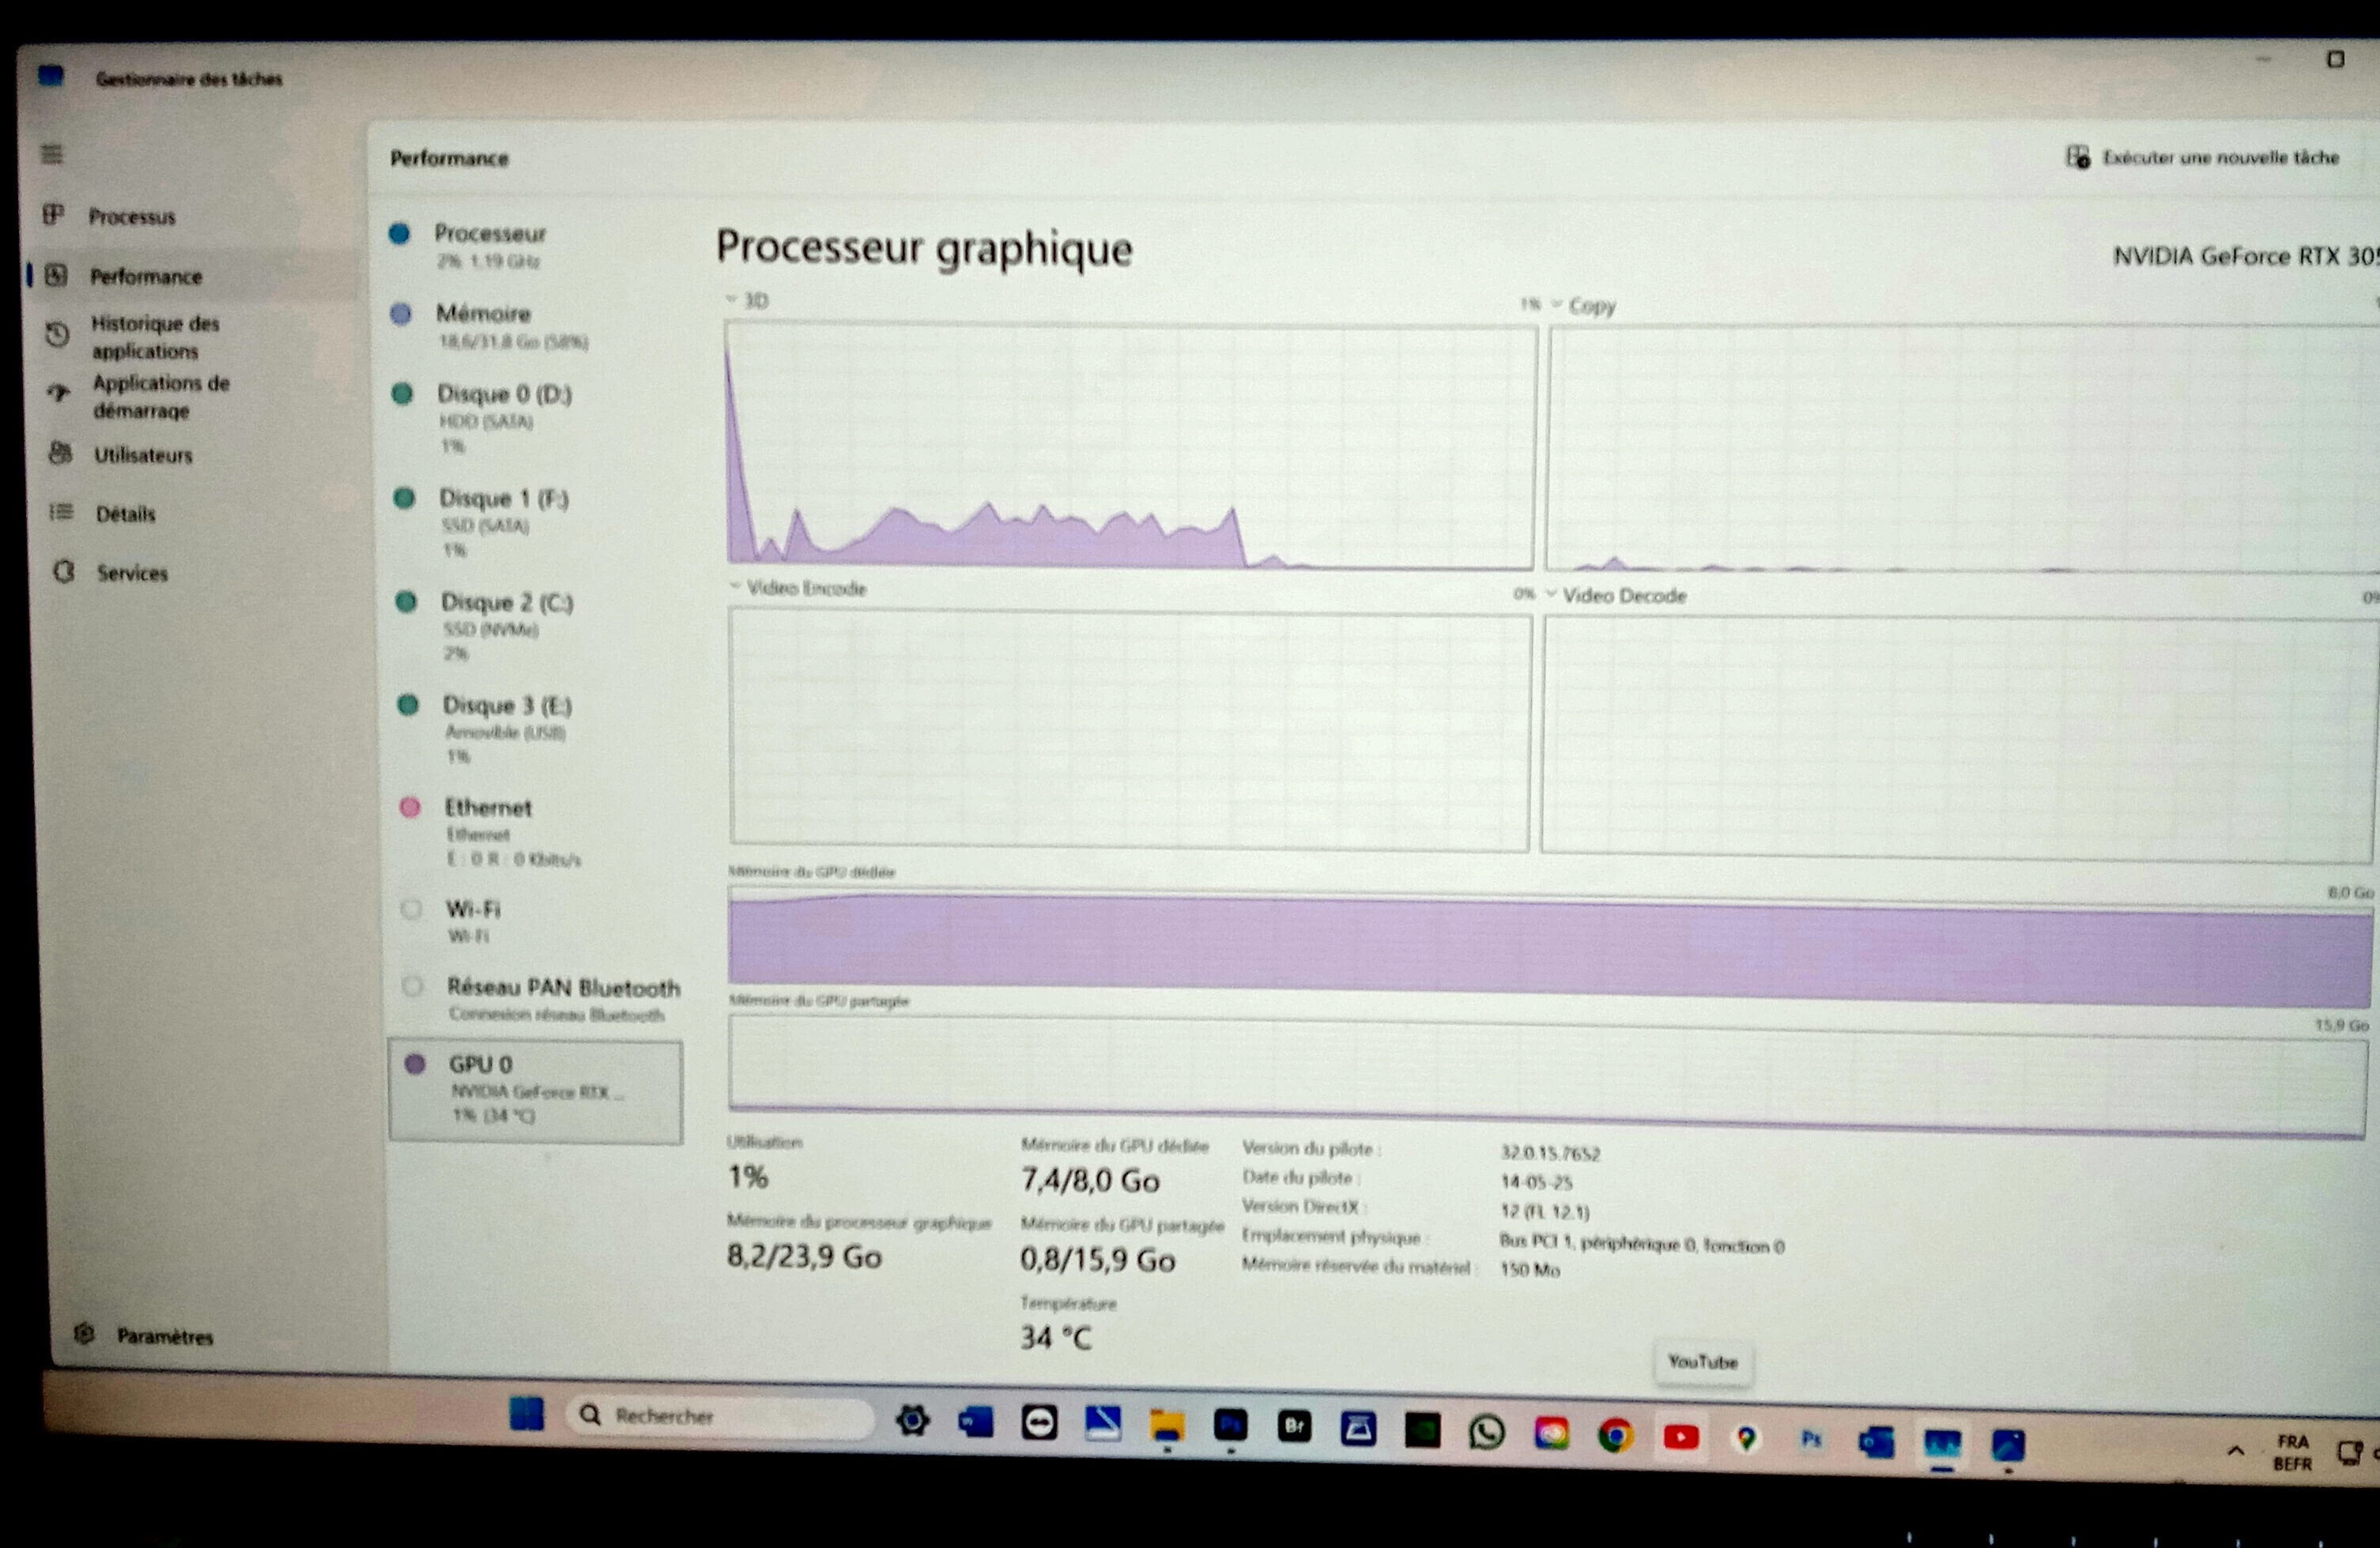Open the Video Decode engine dropdown
The height and width of the screenshot is (1548, 2380).
pyautogui.click(x=1615, y=596)
